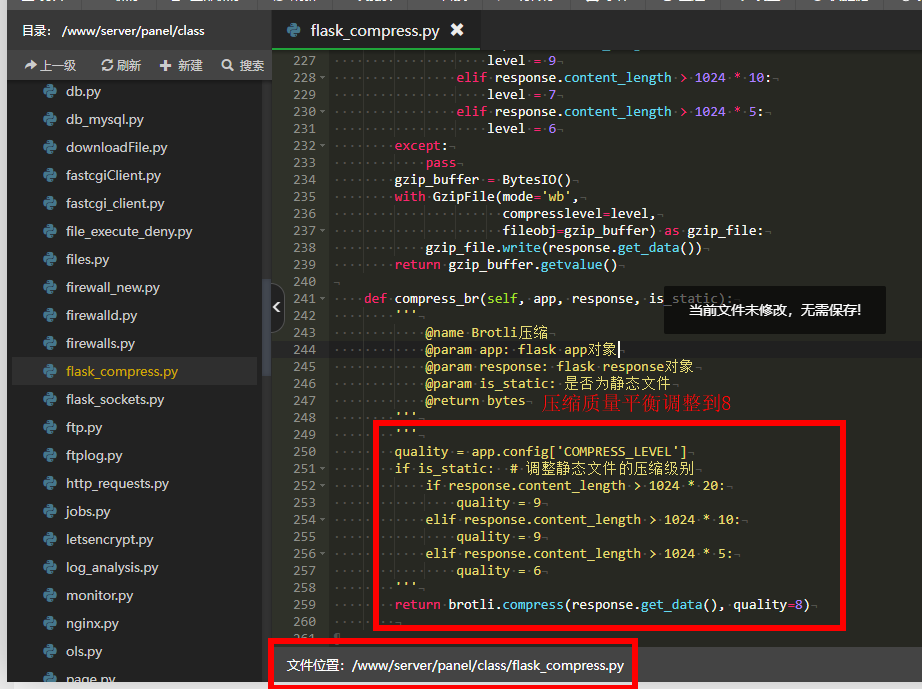Place cursor on return brotli.compress line
The width and height of the screenshot is (922, 689).
click(x=602, y=604)
